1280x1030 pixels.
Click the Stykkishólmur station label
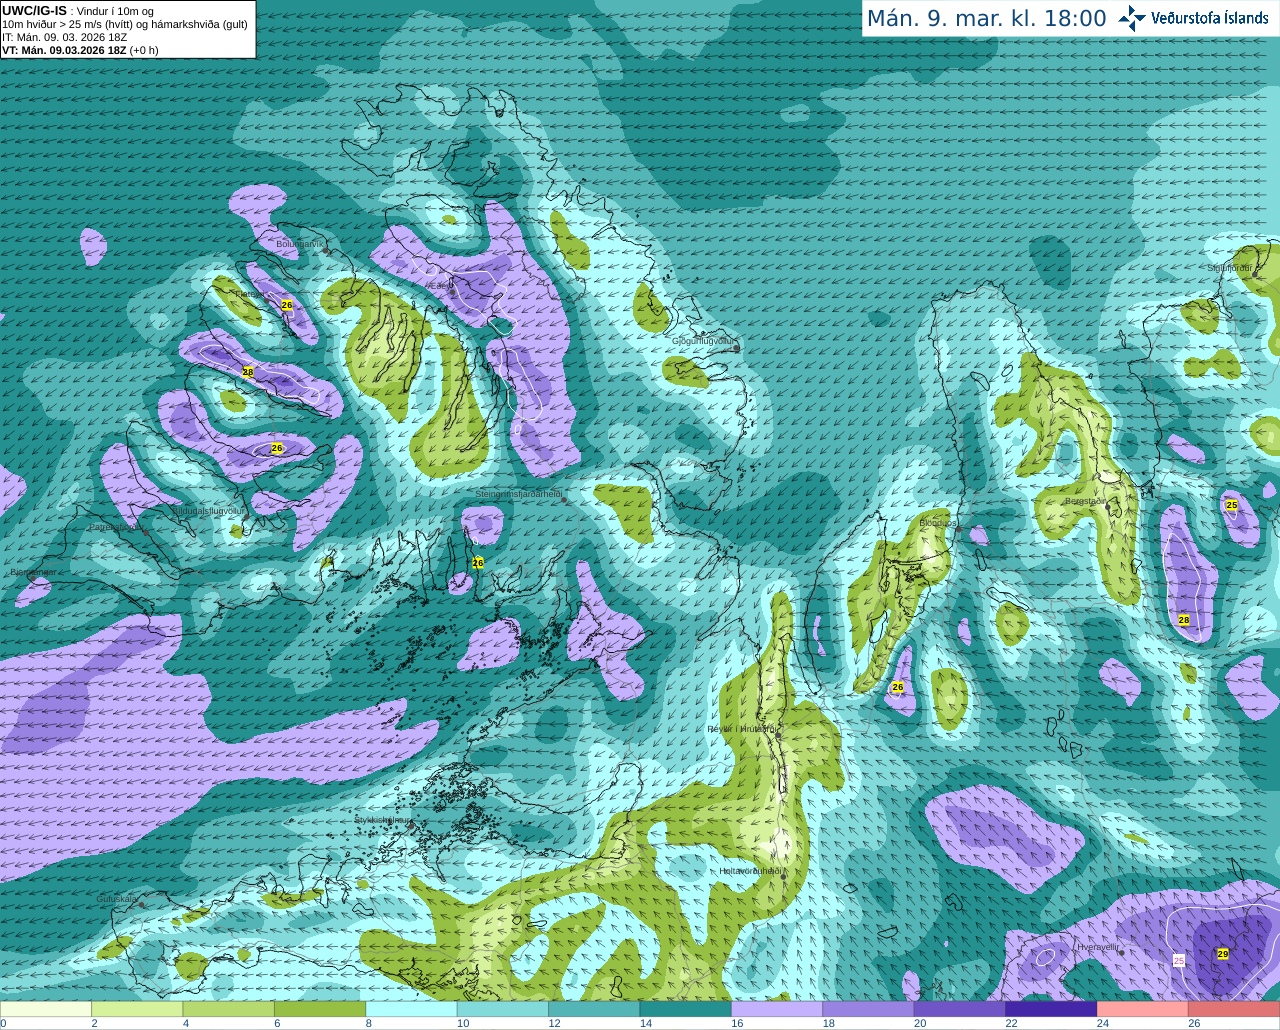pyautogui.click(x=382, y=820)
